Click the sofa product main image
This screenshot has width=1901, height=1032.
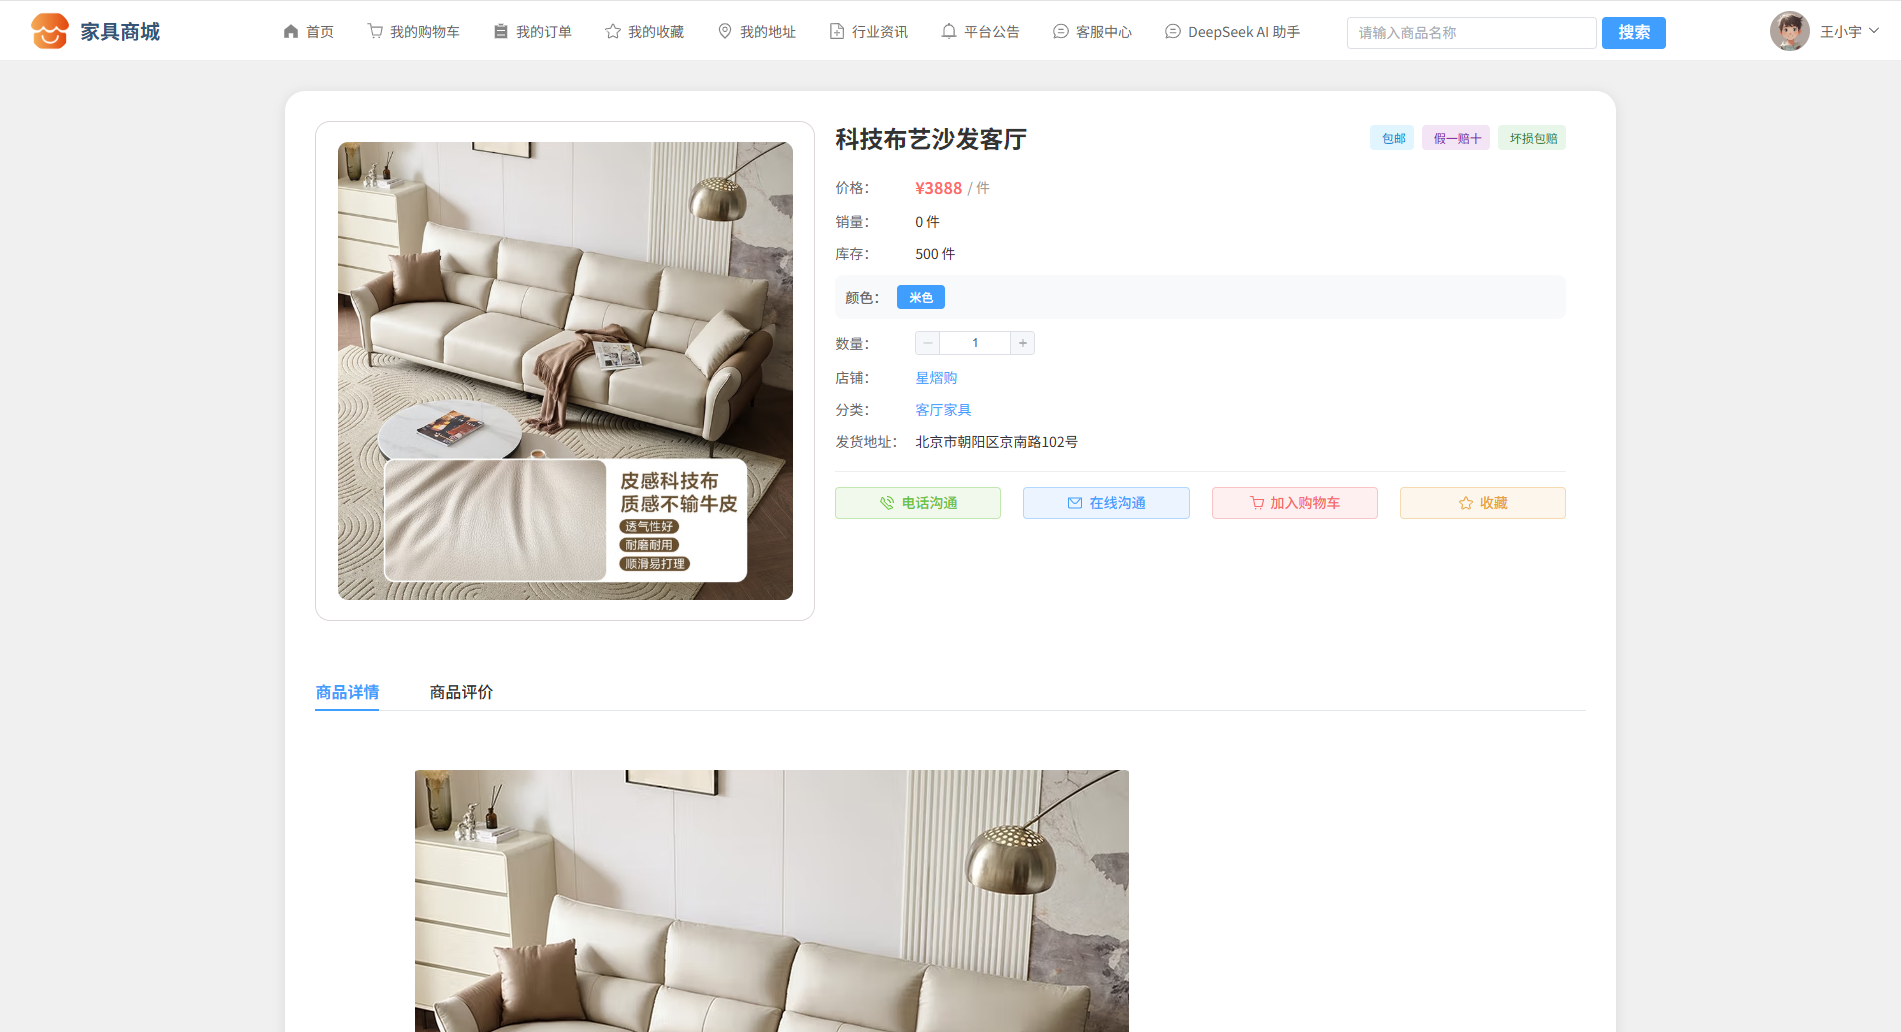565,371
